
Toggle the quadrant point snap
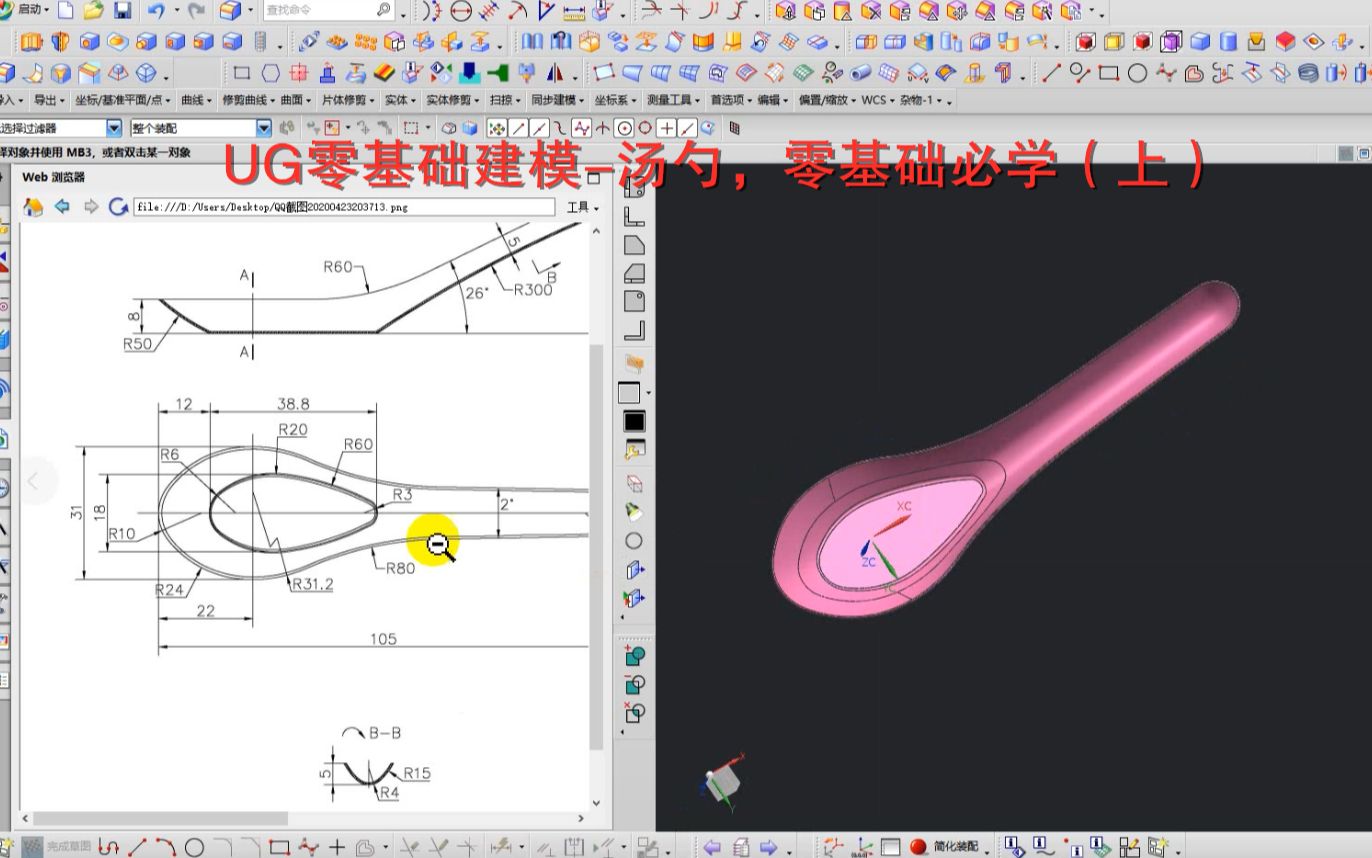click(x=645, y=128)
